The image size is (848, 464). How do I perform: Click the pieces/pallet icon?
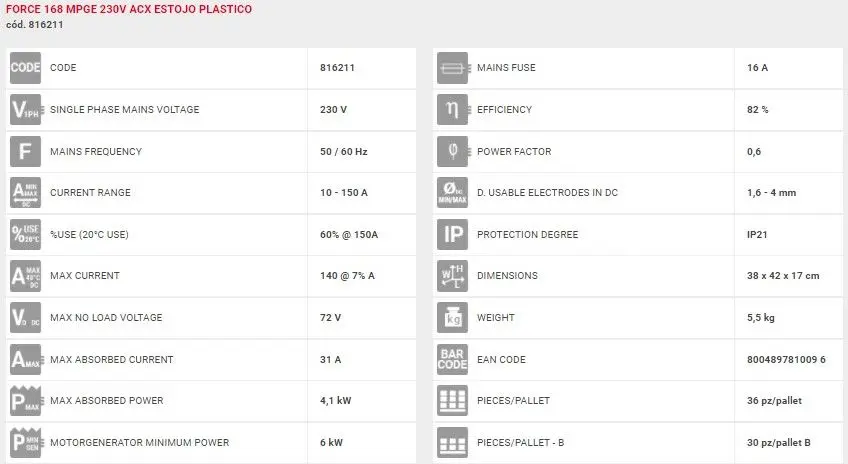(453, 401)
